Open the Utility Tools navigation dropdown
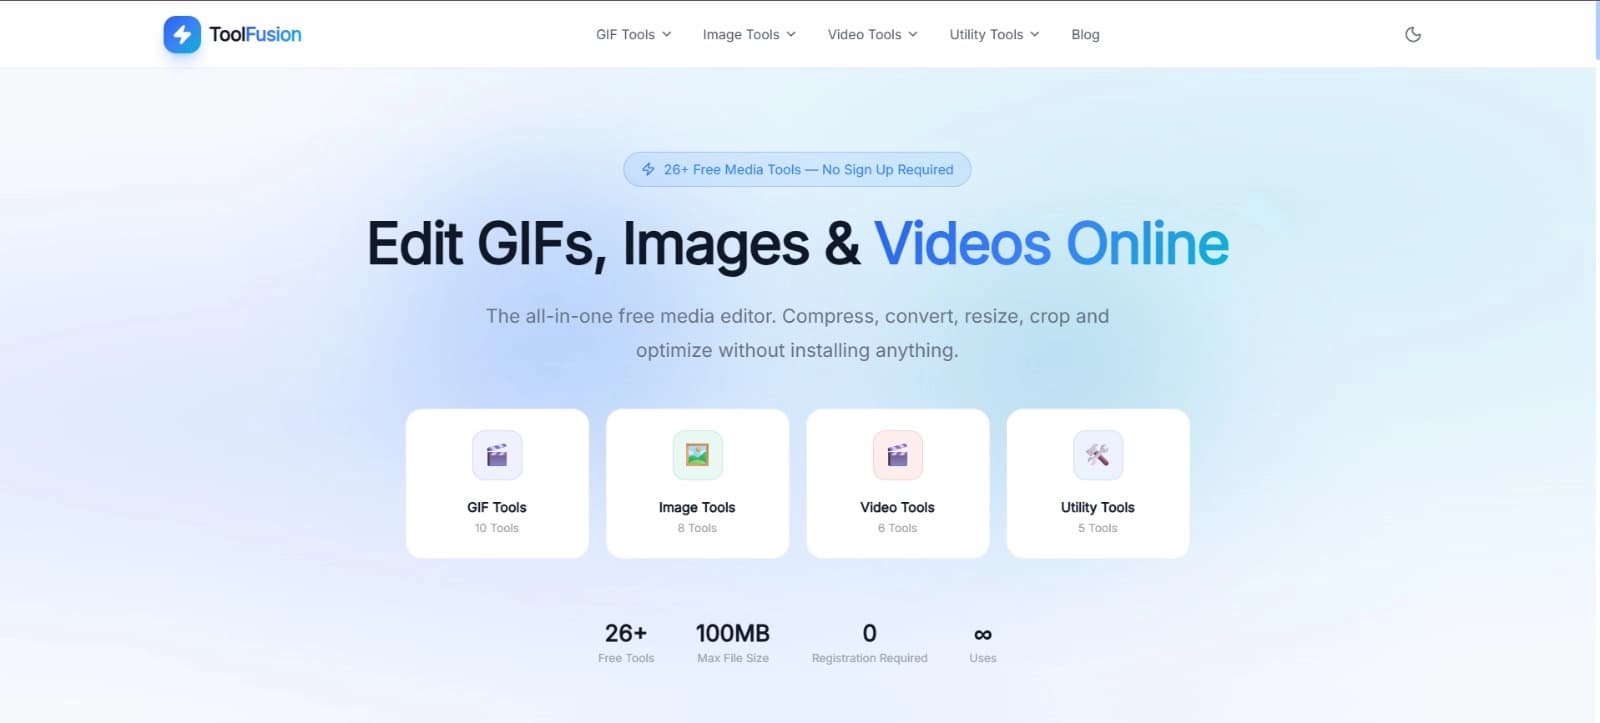1600x723 pixels. [x=994, y=34]
